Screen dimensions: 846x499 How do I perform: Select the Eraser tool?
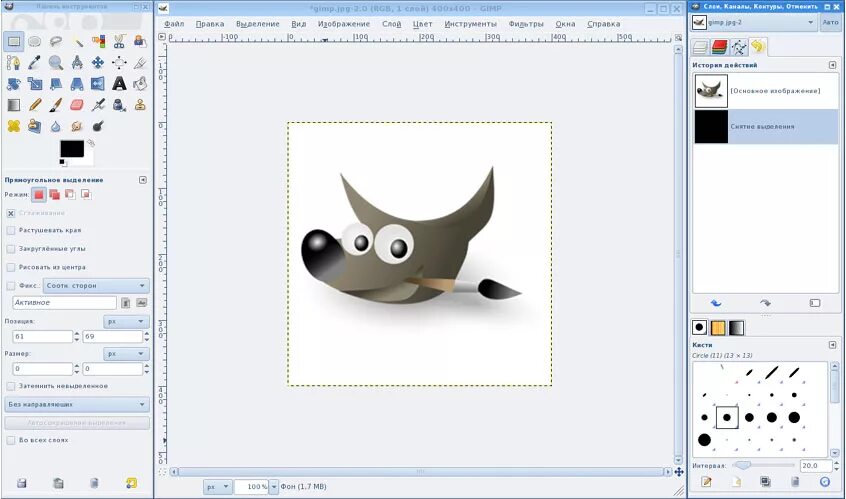pos(77,105)
